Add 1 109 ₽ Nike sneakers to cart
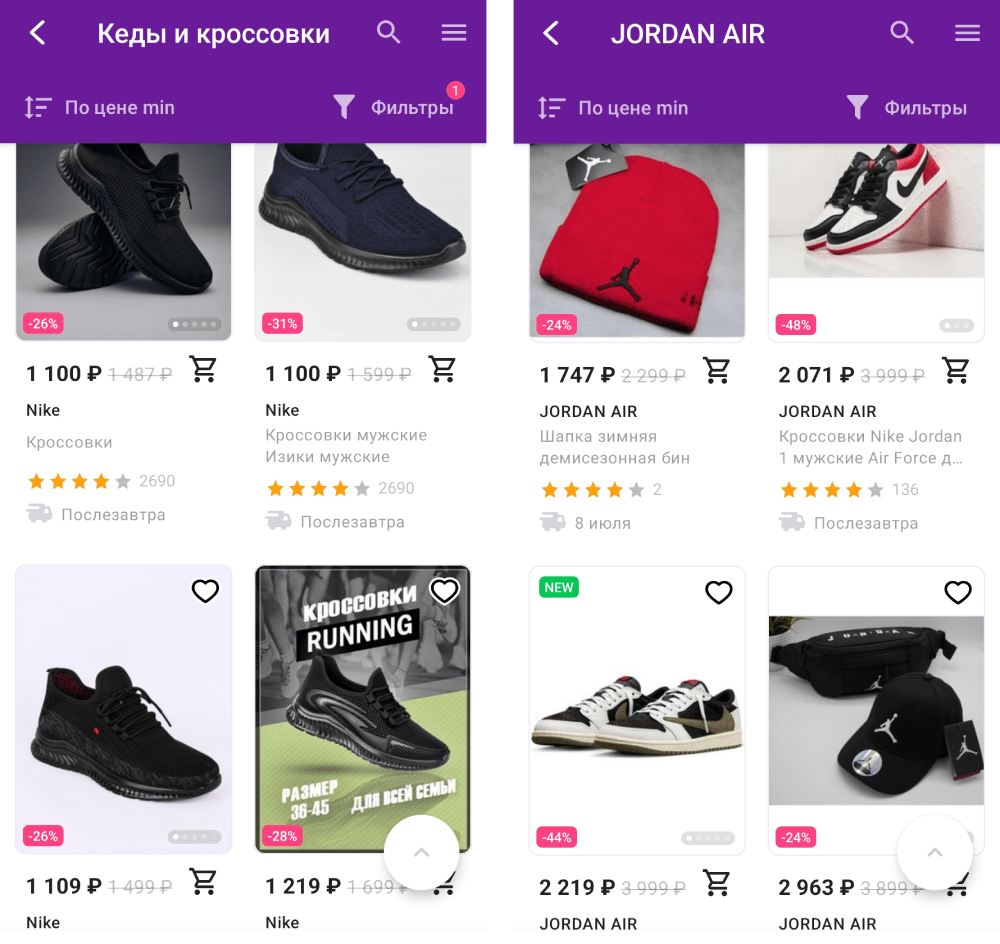The image size is (1000, 944). tap(204, 882)
